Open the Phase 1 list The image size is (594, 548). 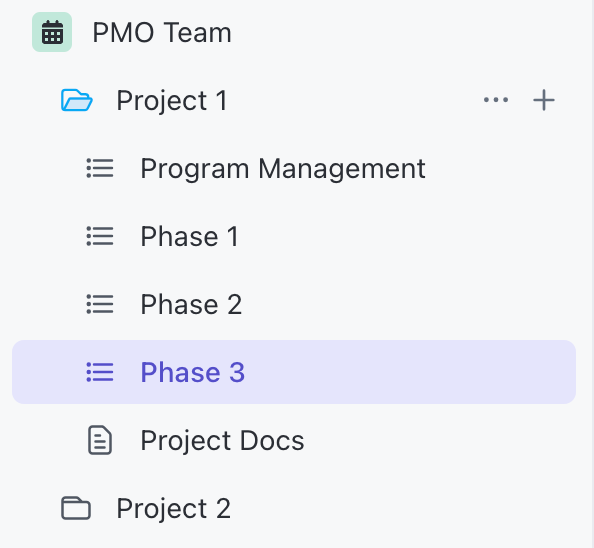[x=189, y=237]
